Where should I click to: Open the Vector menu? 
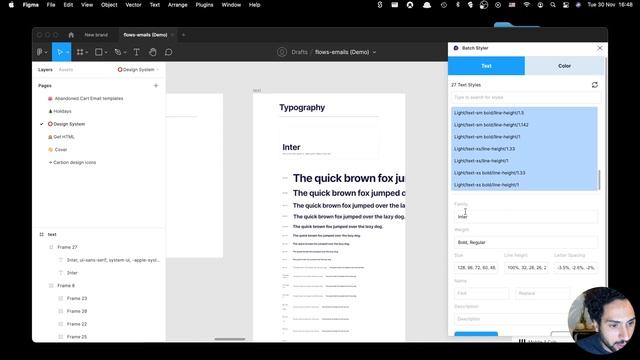pos(133,5)
